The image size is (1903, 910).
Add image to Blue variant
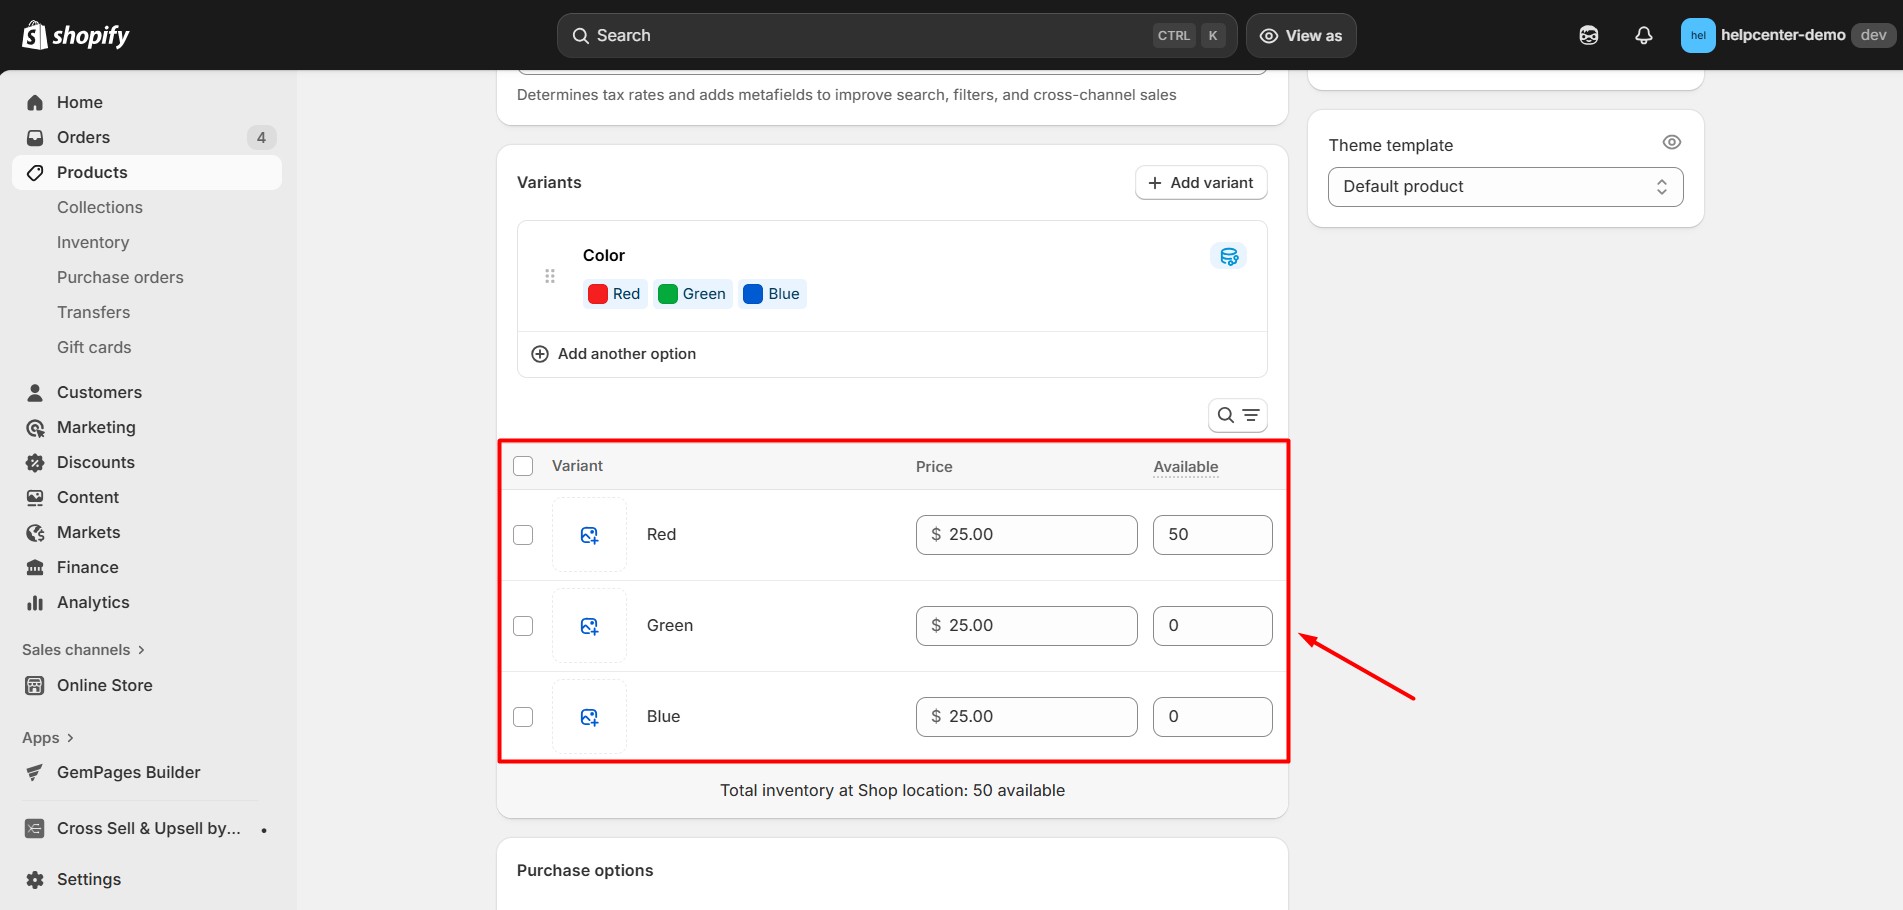(589, 717)
